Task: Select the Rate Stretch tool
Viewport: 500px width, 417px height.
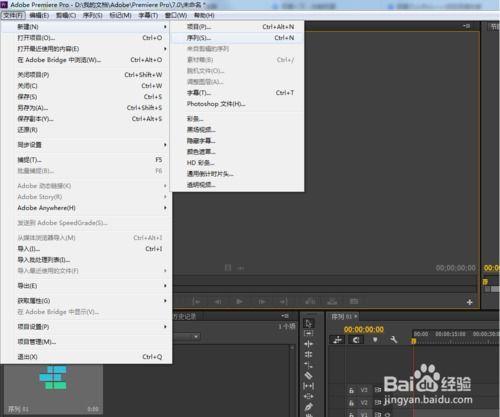Action: tap(308, 365)
